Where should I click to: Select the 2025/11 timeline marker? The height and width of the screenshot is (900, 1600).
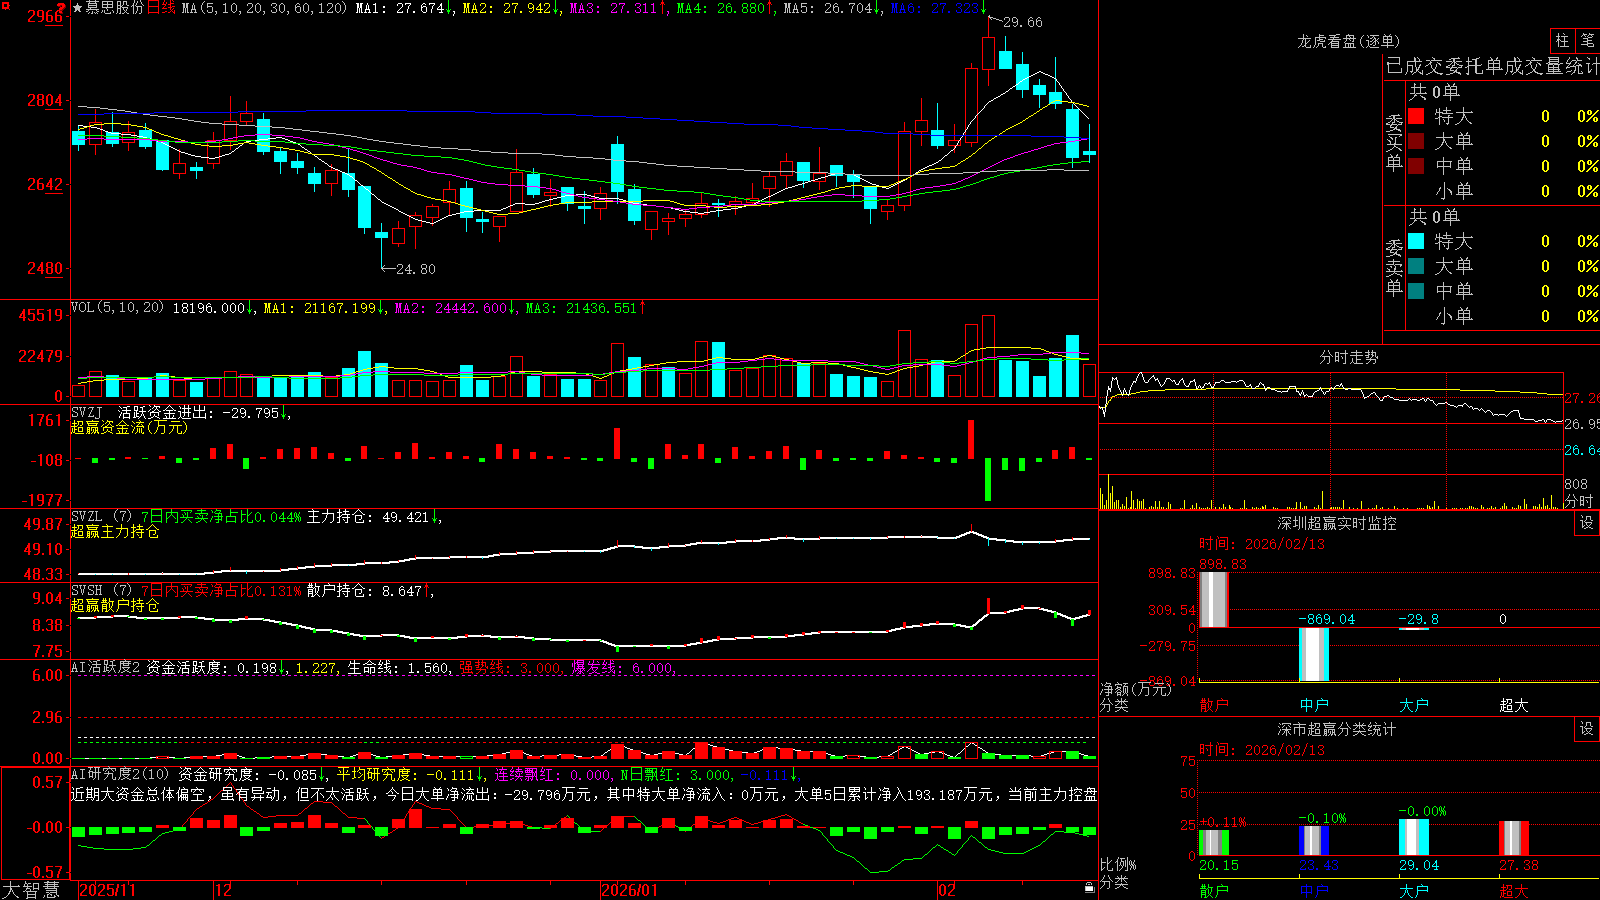pos(107,890)
